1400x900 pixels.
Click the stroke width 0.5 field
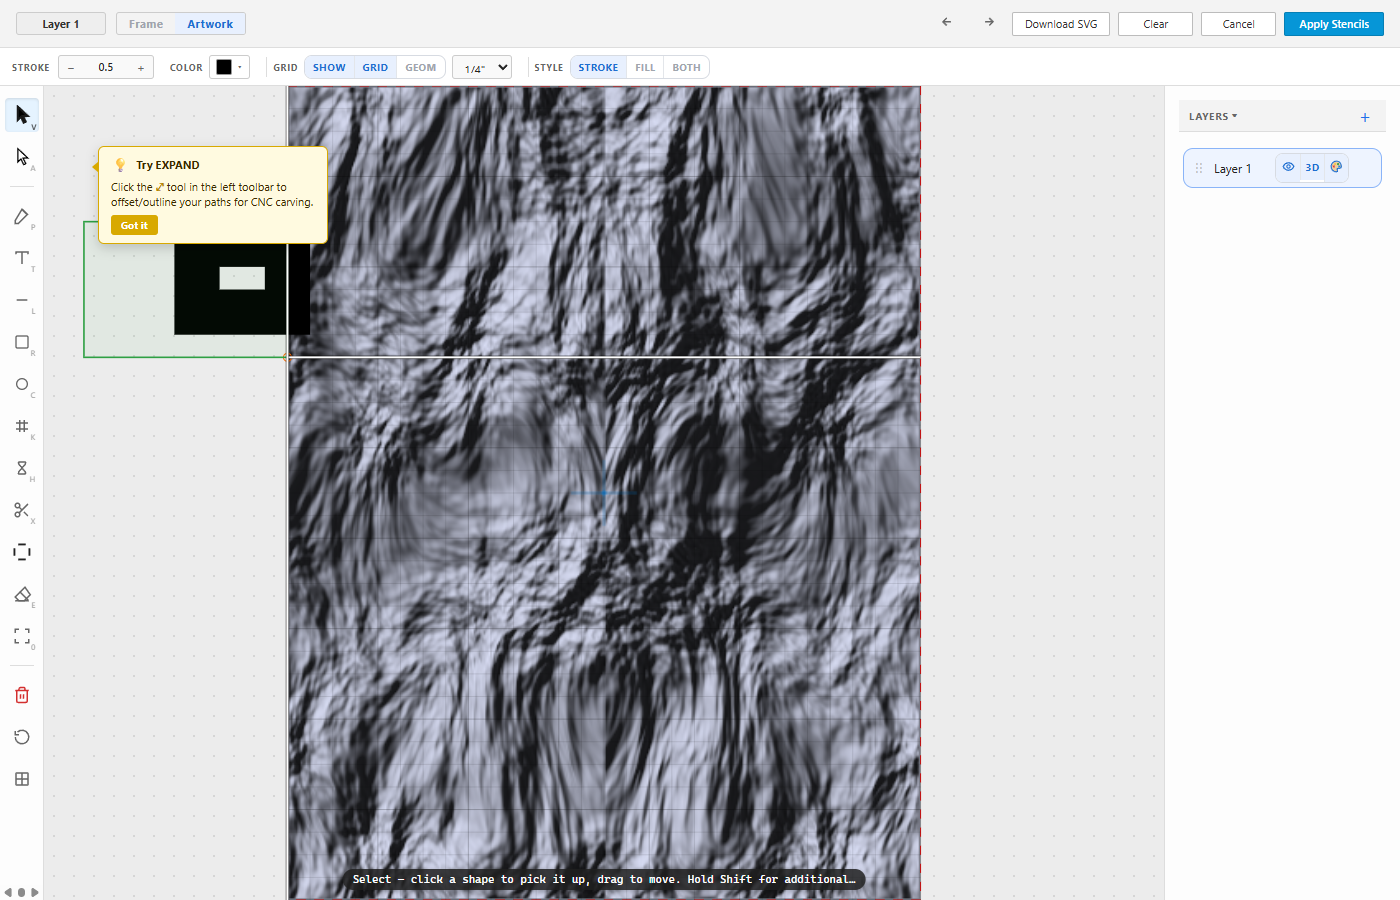point(106,67)
